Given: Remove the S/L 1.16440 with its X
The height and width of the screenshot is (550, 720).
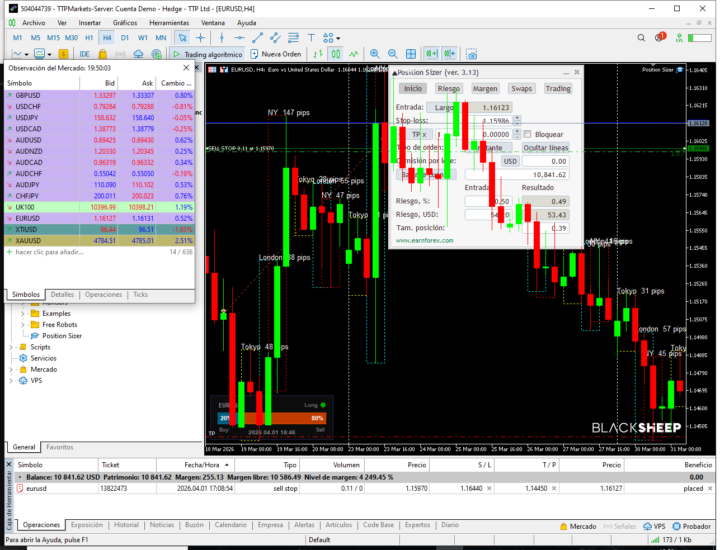Looking at the screenshot, I should point(489,488).
